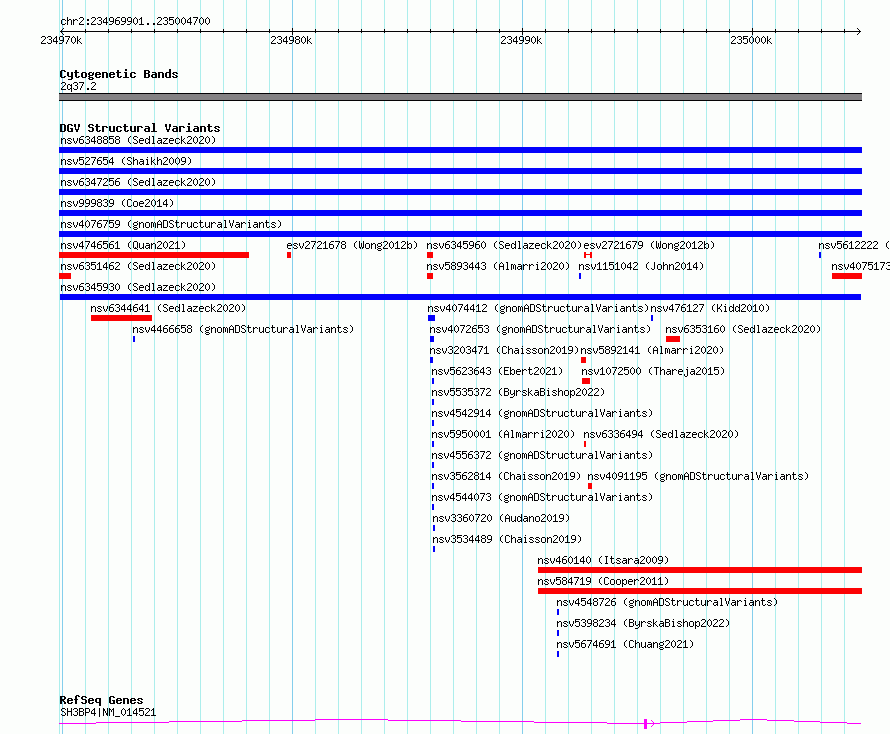Viewport: 890px width, 734px height.
Task: Open nsv6351462 (Sedlazeck2020) variant
Action: [x=138, y=266]
